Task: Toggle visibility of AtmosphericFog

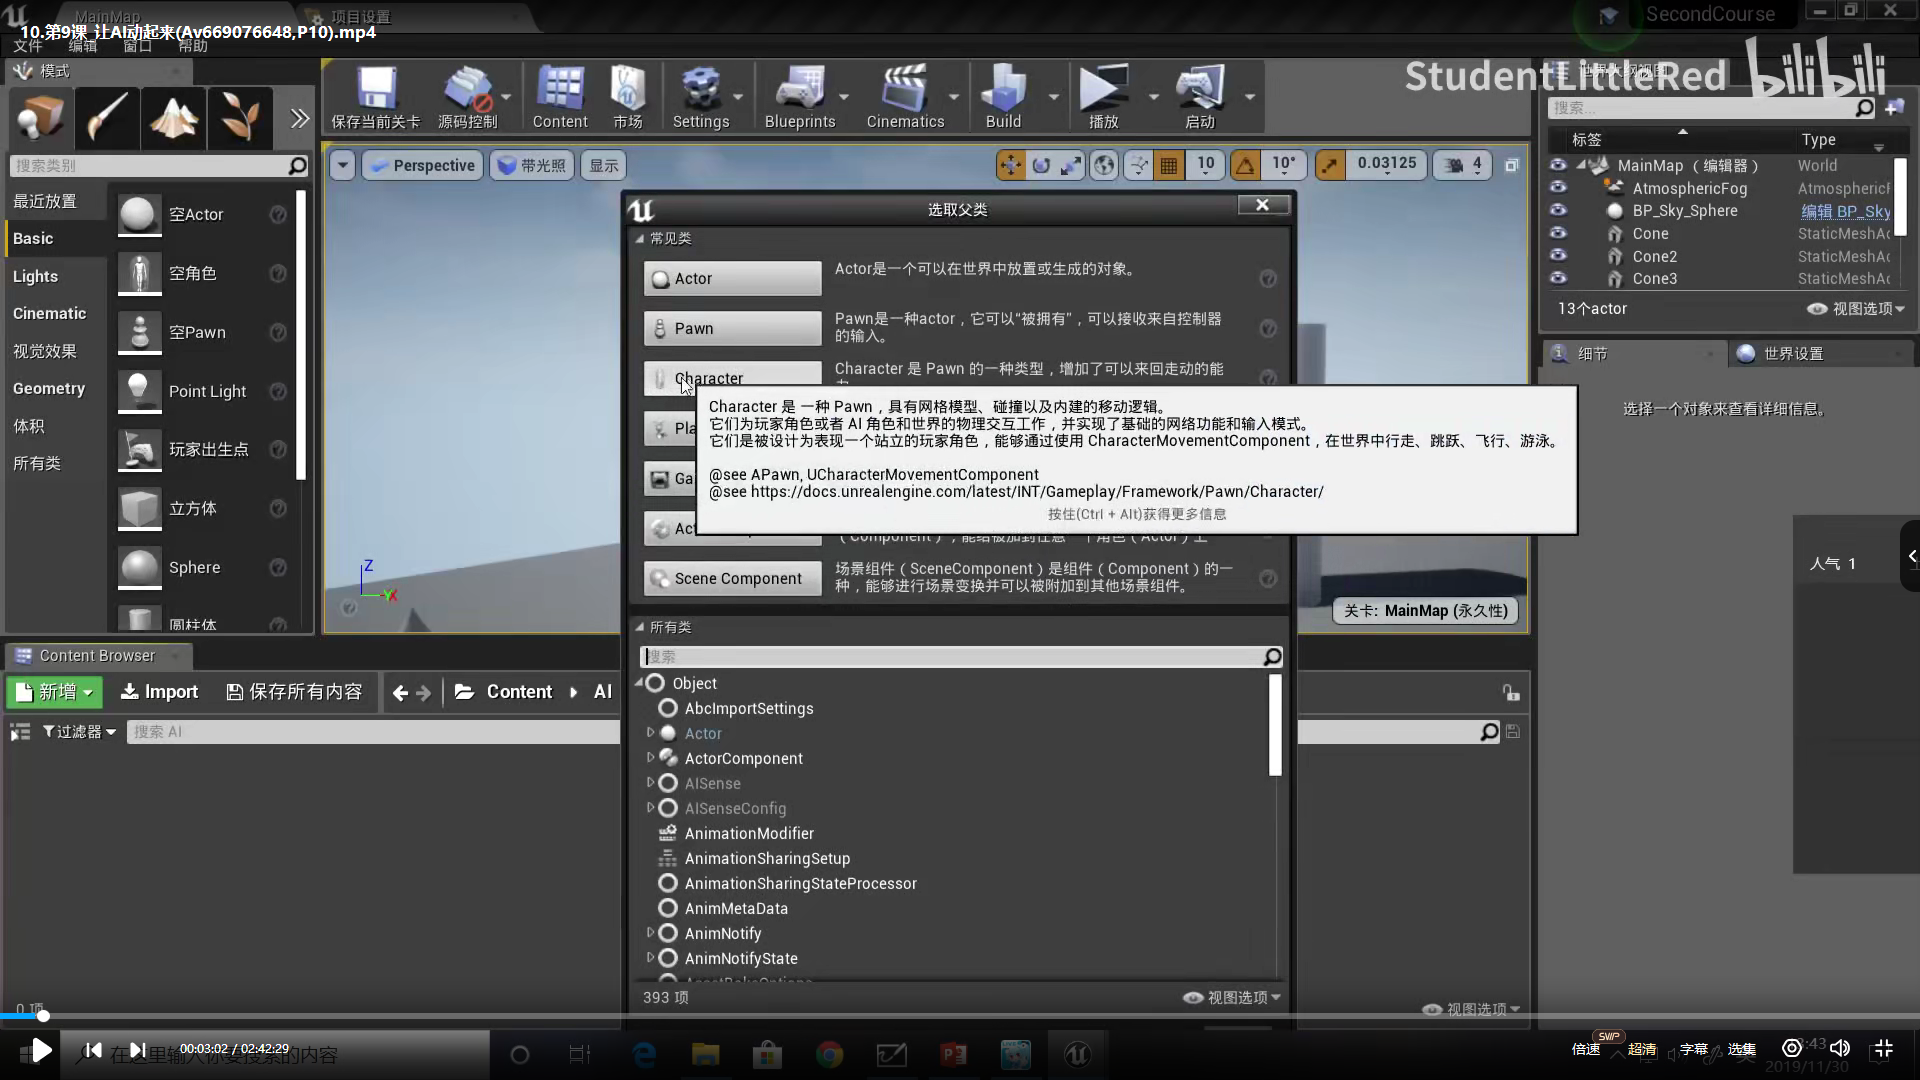Action: tap(1558, 187)
